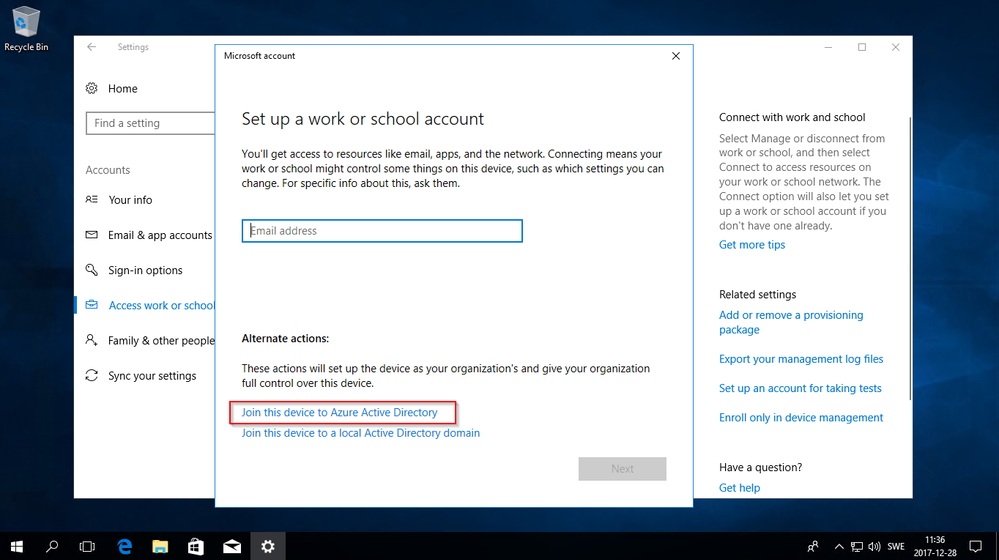999x560 pixels.
Task: Click Enroll only in device management
Action: tap(801, 417)
